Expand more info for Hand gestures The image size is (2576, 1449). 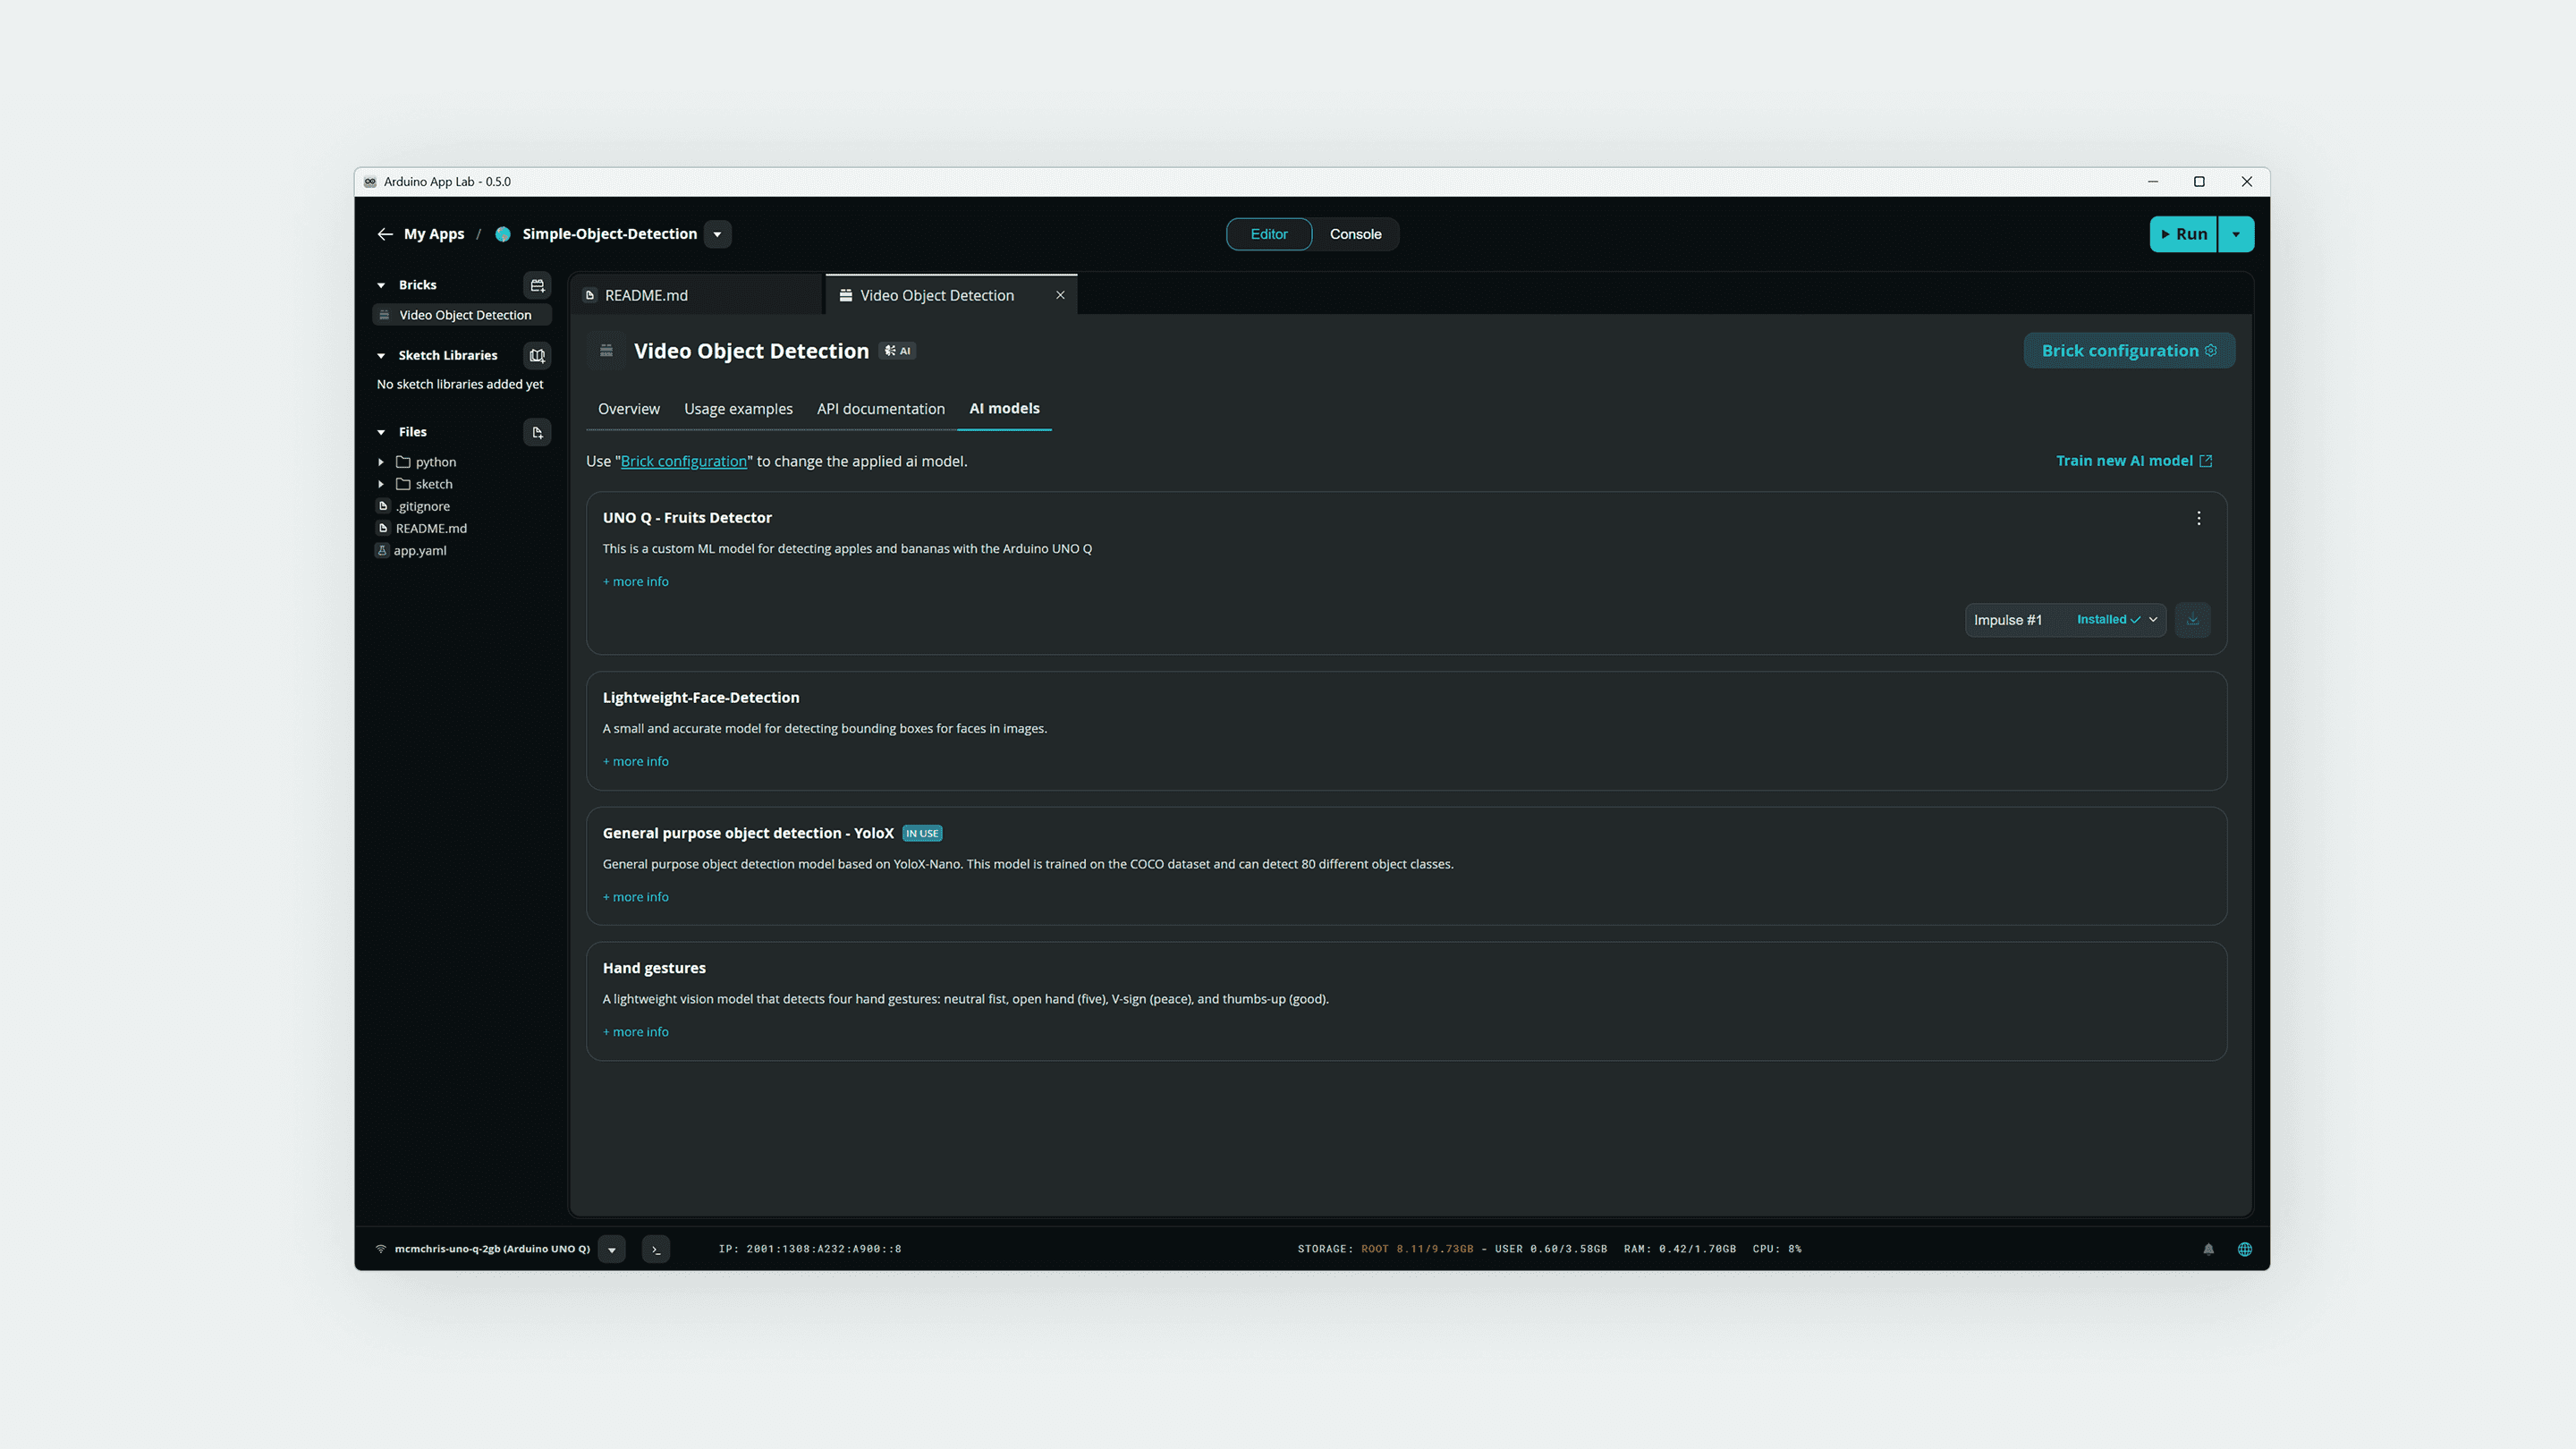[635, 1032]
